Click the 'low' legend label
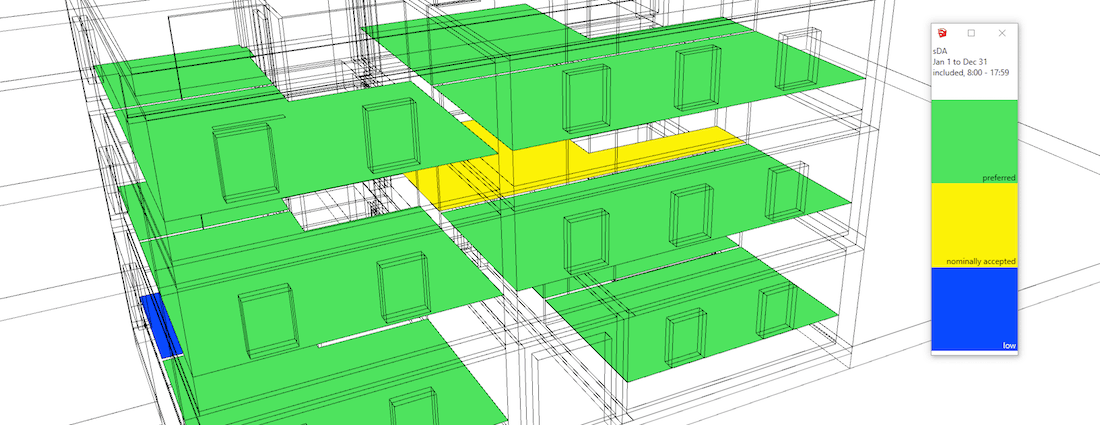Screen dimensions: 1100x425 [1010, 346]
